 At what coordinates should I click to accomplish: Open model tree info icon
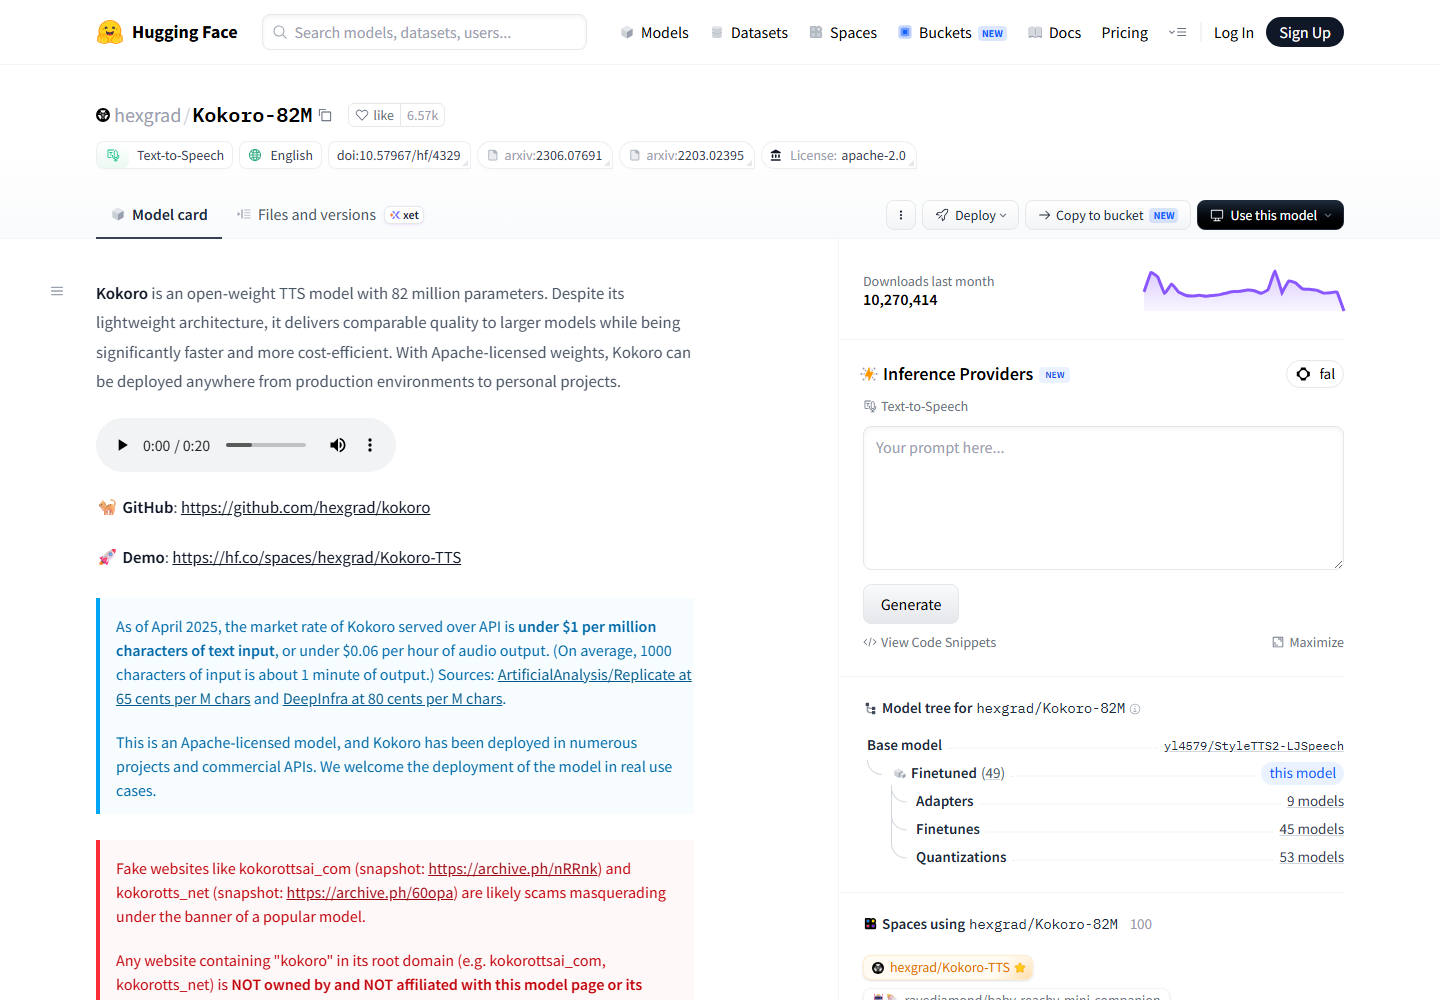[1135, 709]
